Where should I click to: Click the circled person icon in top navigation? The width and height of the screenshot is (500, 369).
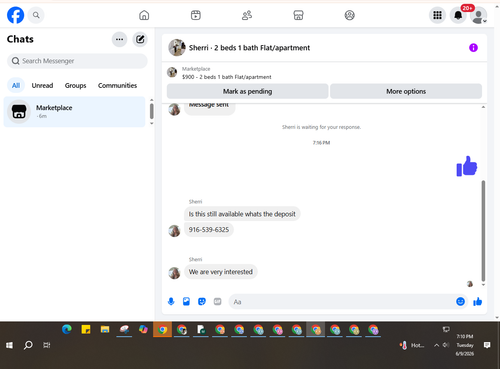350,15
